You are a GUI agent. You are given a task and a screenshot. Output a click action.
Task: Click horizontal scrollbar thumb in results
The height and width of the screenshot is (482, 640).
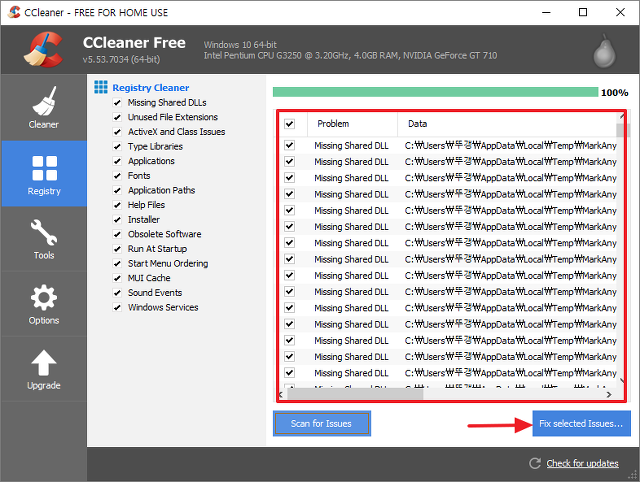tap(355, 394)
